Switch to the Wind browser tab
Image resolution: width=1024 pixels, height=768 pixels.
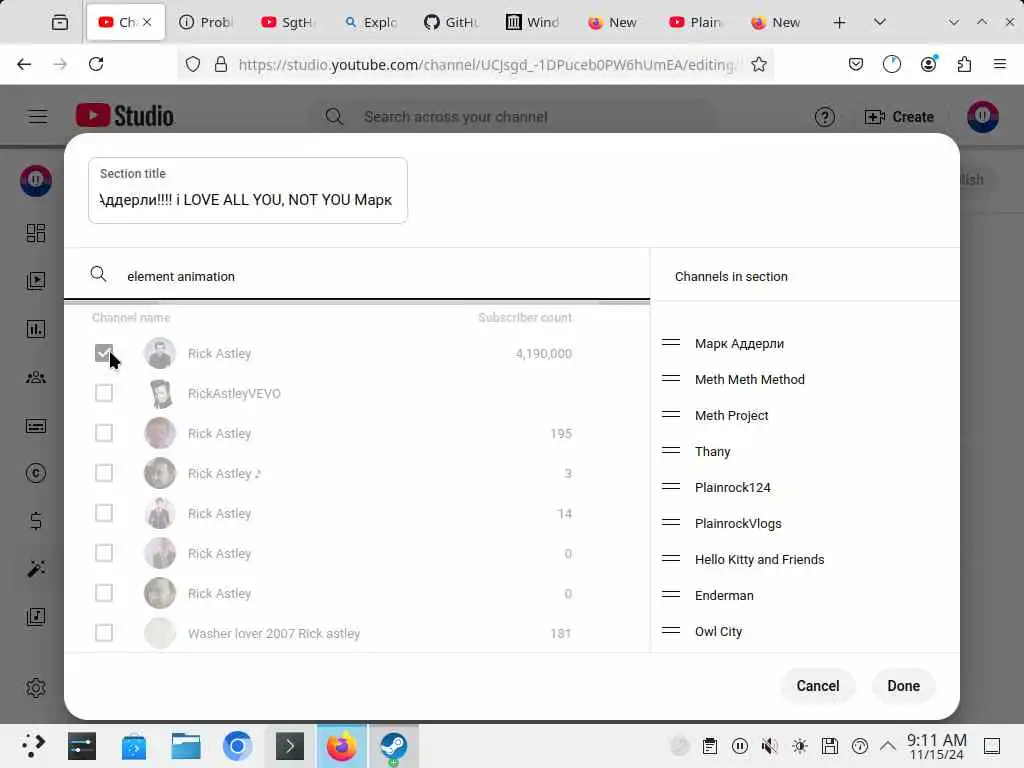coord(532,22)
